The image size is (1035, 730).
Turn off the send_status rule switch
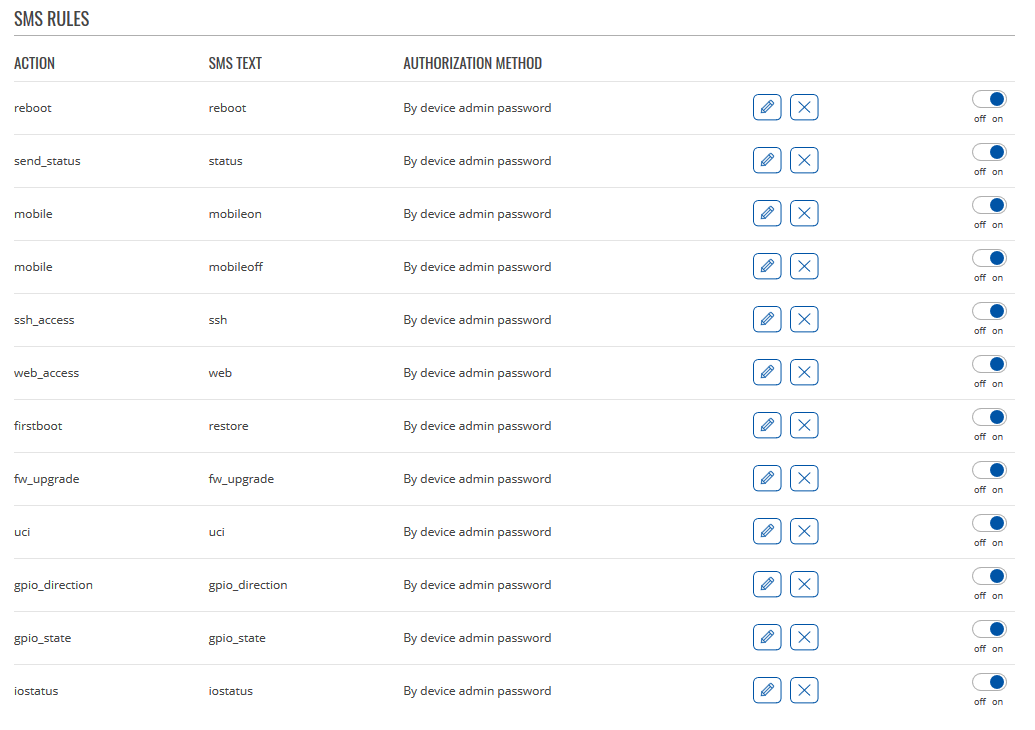(x=989, y=152)
